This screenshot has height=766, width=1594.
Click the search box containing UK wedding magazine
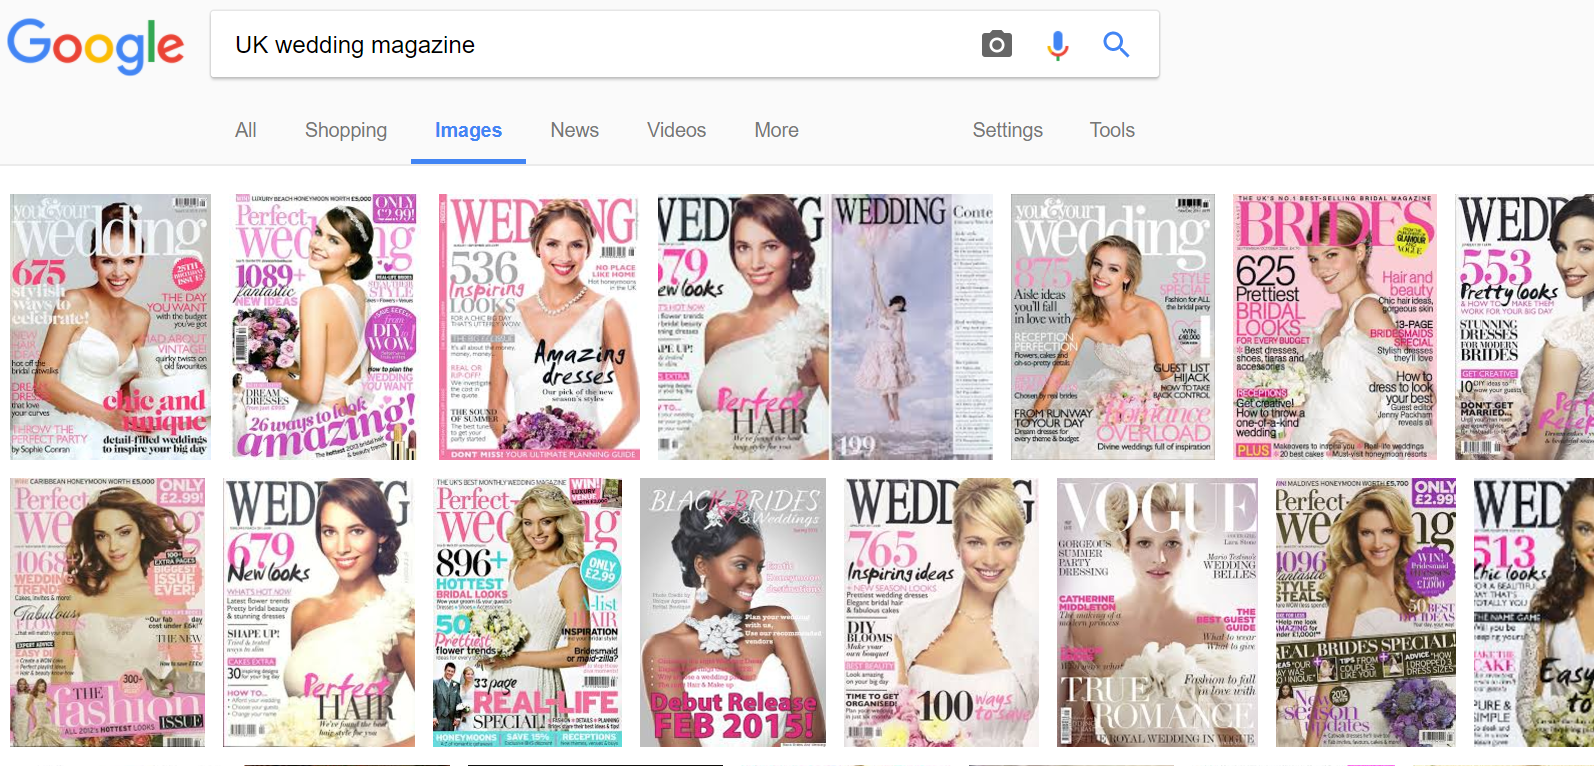coord(590,45)
